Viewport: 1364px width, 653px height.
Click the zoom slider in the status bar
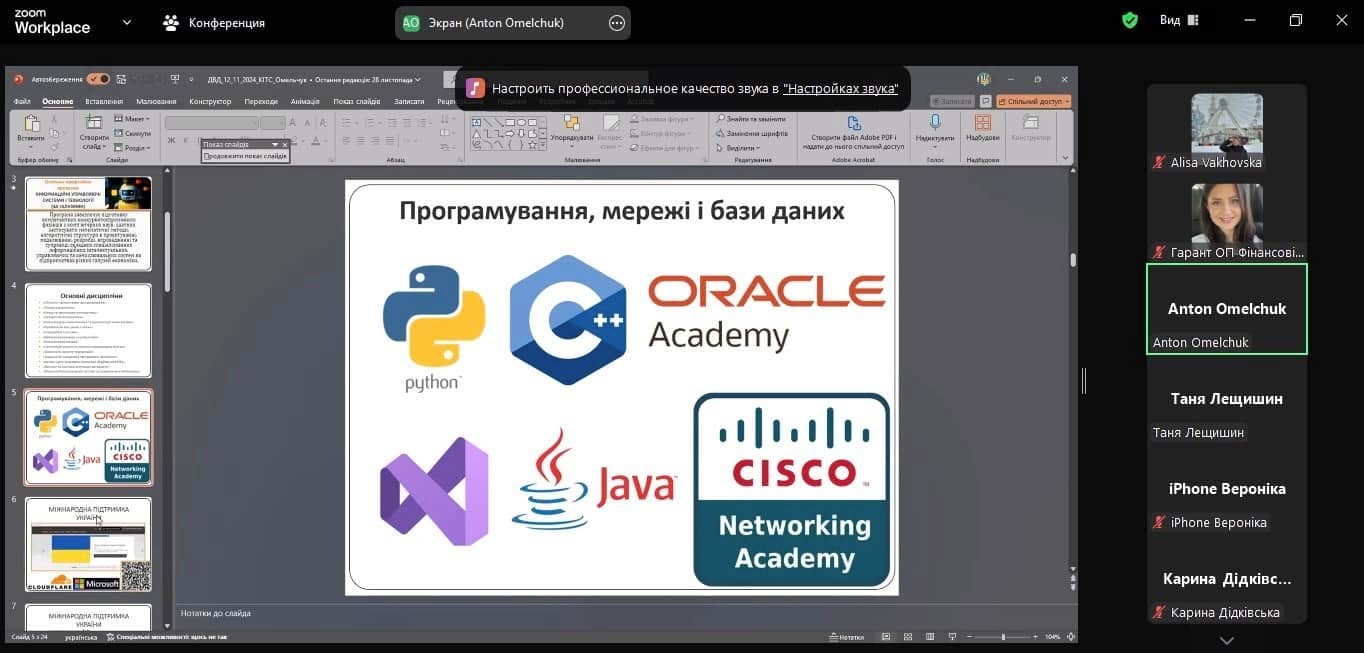click(x=1003, y=637)
